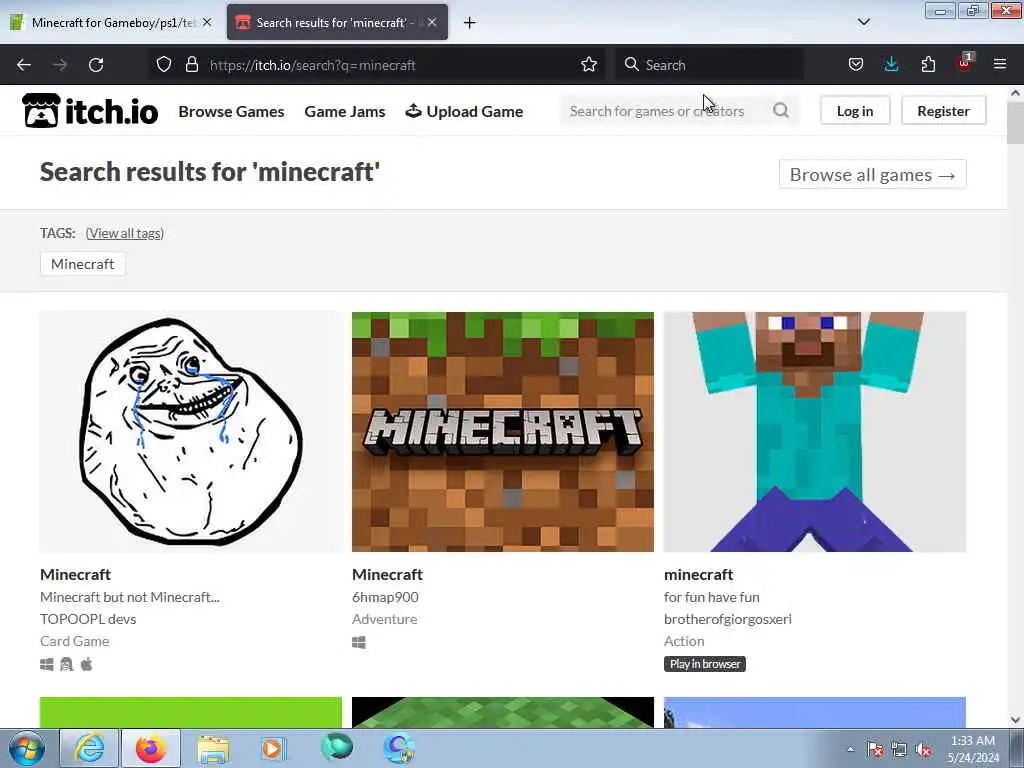Open Browse all games link

pyautogui.click(x=872, y=174)
